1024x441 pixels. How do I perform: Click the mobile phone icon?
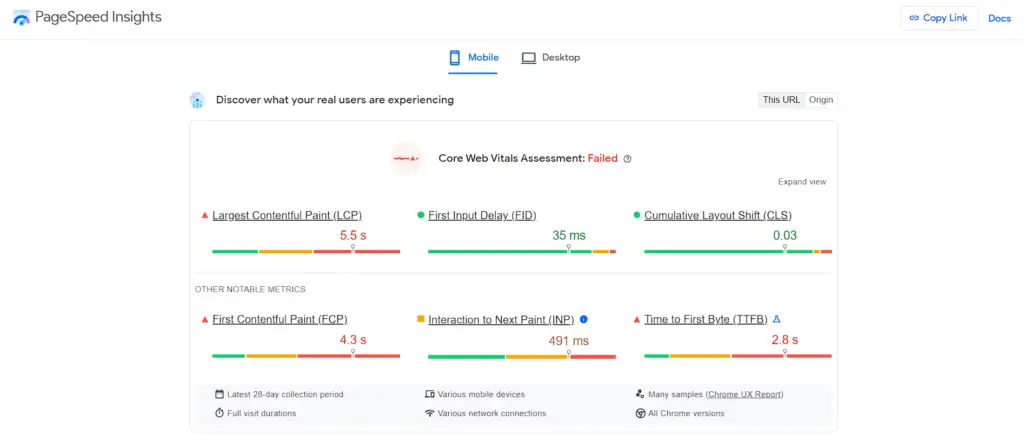point(455,57)
